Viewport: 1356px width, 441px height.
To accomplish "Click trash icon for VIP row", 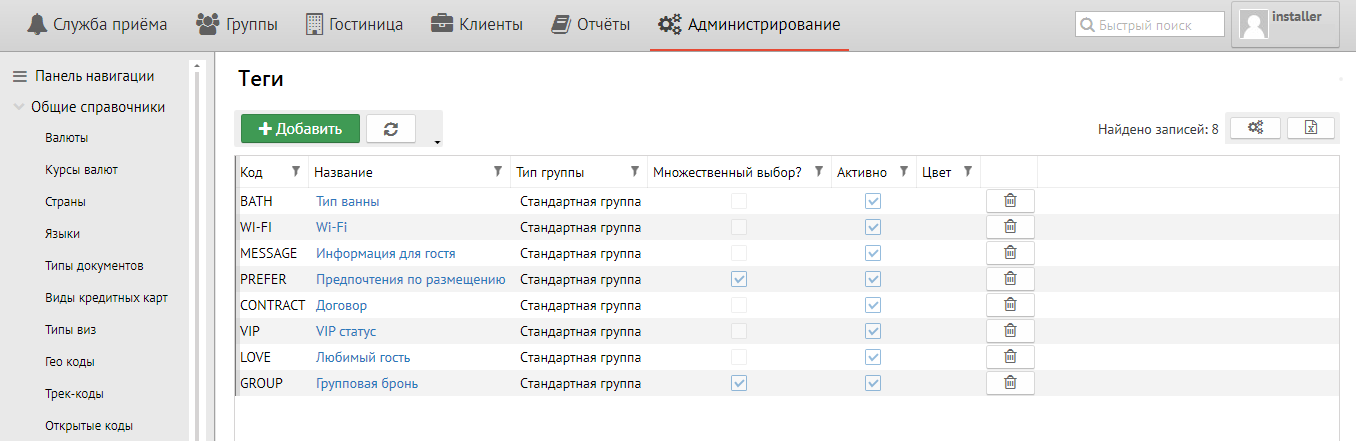I will click(1010, 331).
